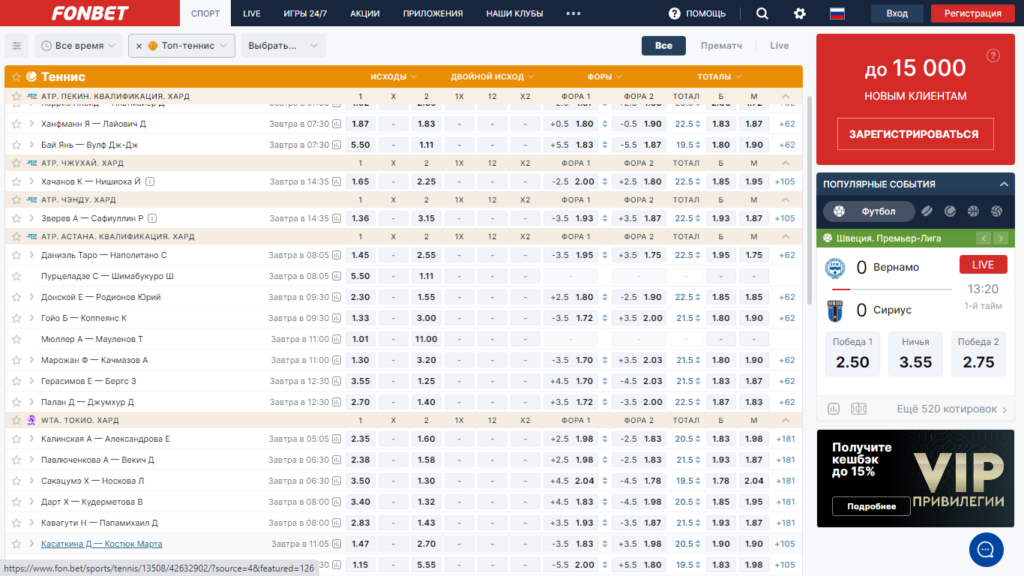Open the Спорт tab

[205, 13]
